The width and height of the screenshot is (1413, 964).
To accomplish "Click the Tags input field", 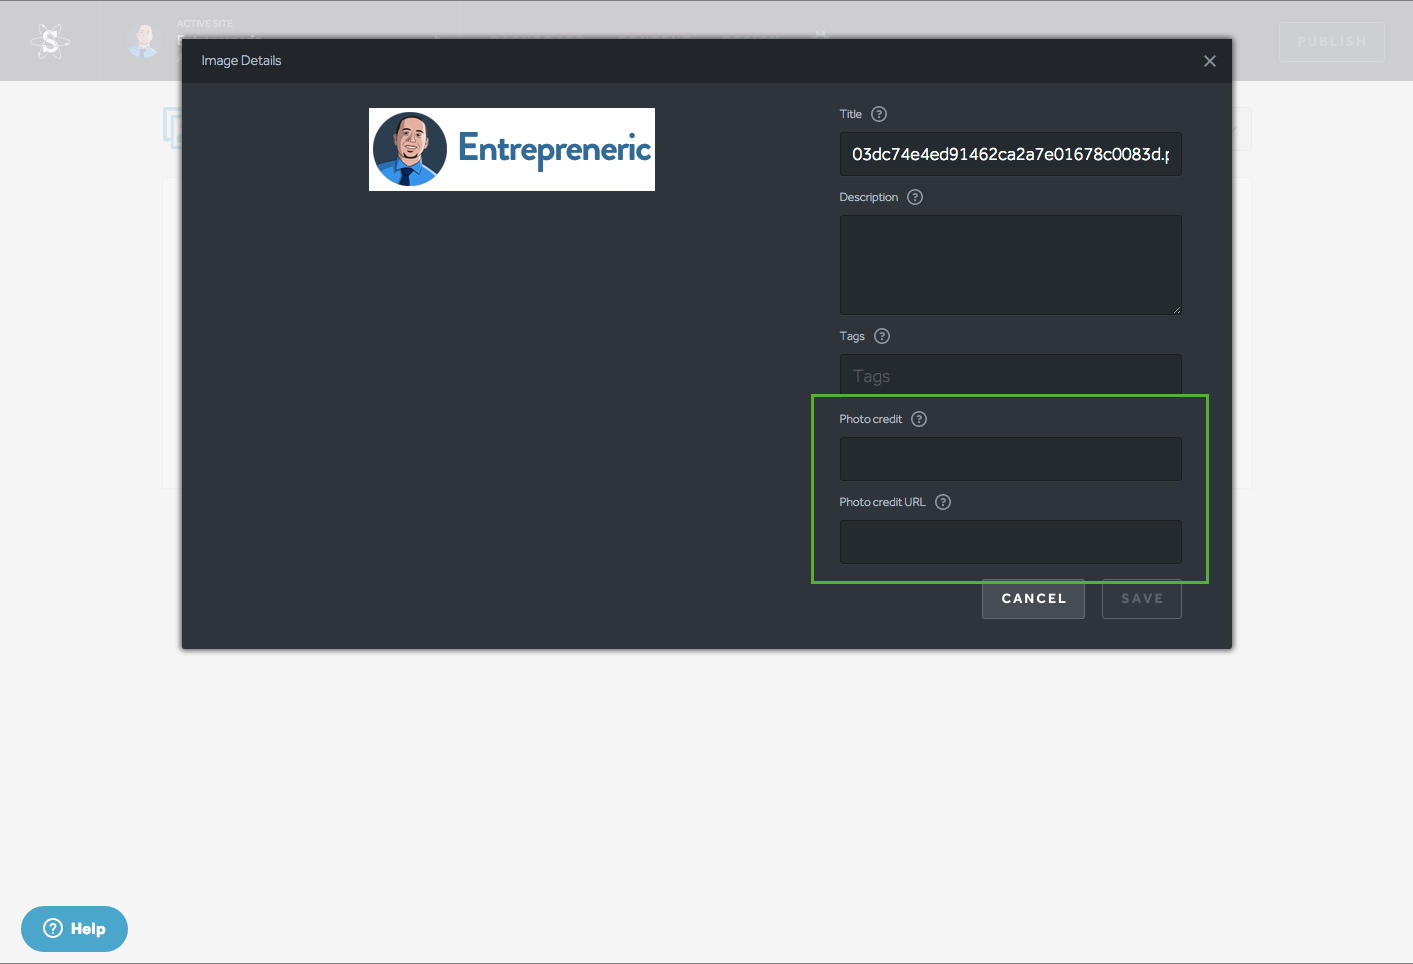I will click(x=1010, y=375).
